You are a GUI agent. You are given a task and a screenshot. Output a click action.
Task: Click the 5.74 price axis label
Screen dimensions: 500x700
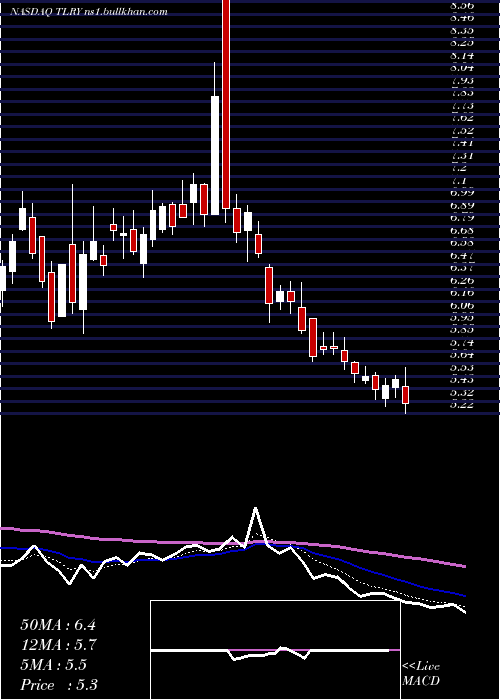click(x=463, y=343)
